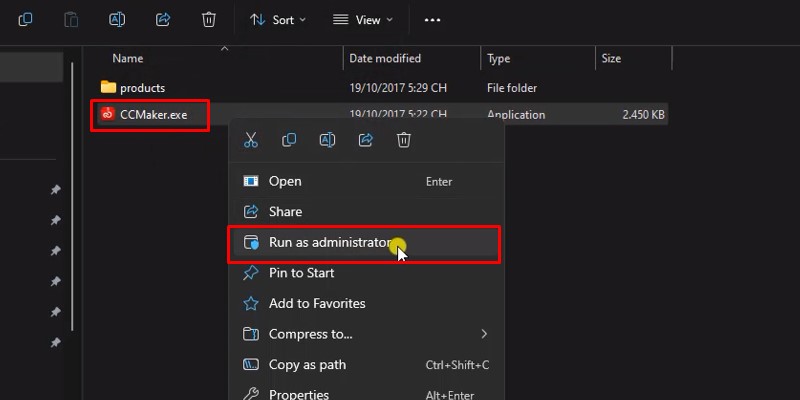Viewport: 800px width, 400px height.
Task: Choose Pin to Start from context menu
Action: pos(301,273)
